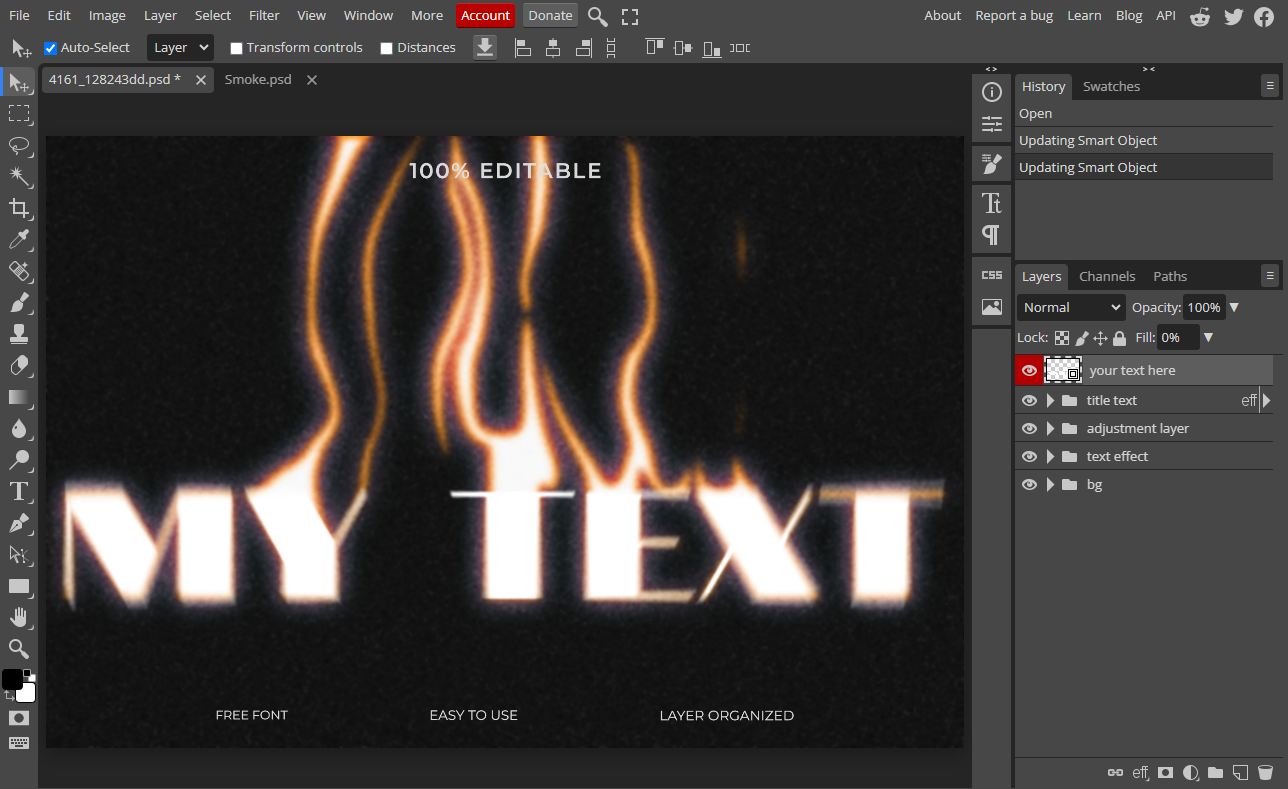Screen dimensions: 1288x789
Task: Open the Filter menu
Action: point(263,15)
